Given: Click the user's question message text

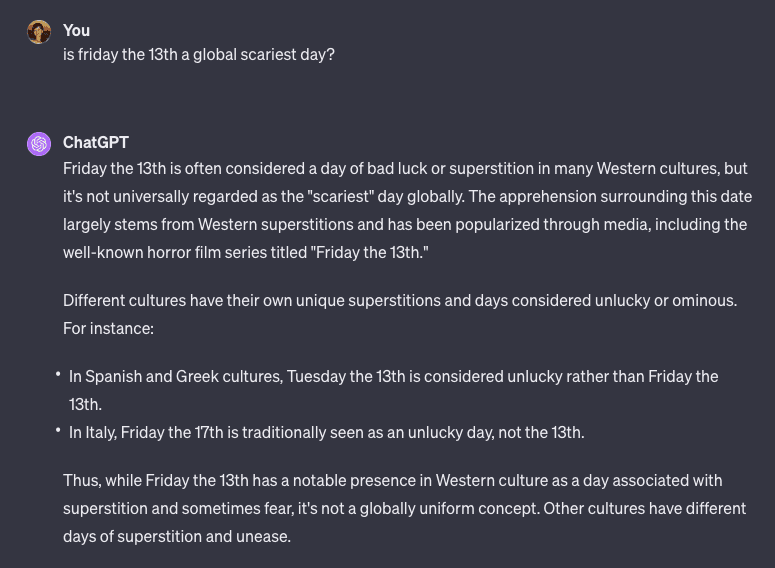Looking at the screenshot, I should click(199, 54).
